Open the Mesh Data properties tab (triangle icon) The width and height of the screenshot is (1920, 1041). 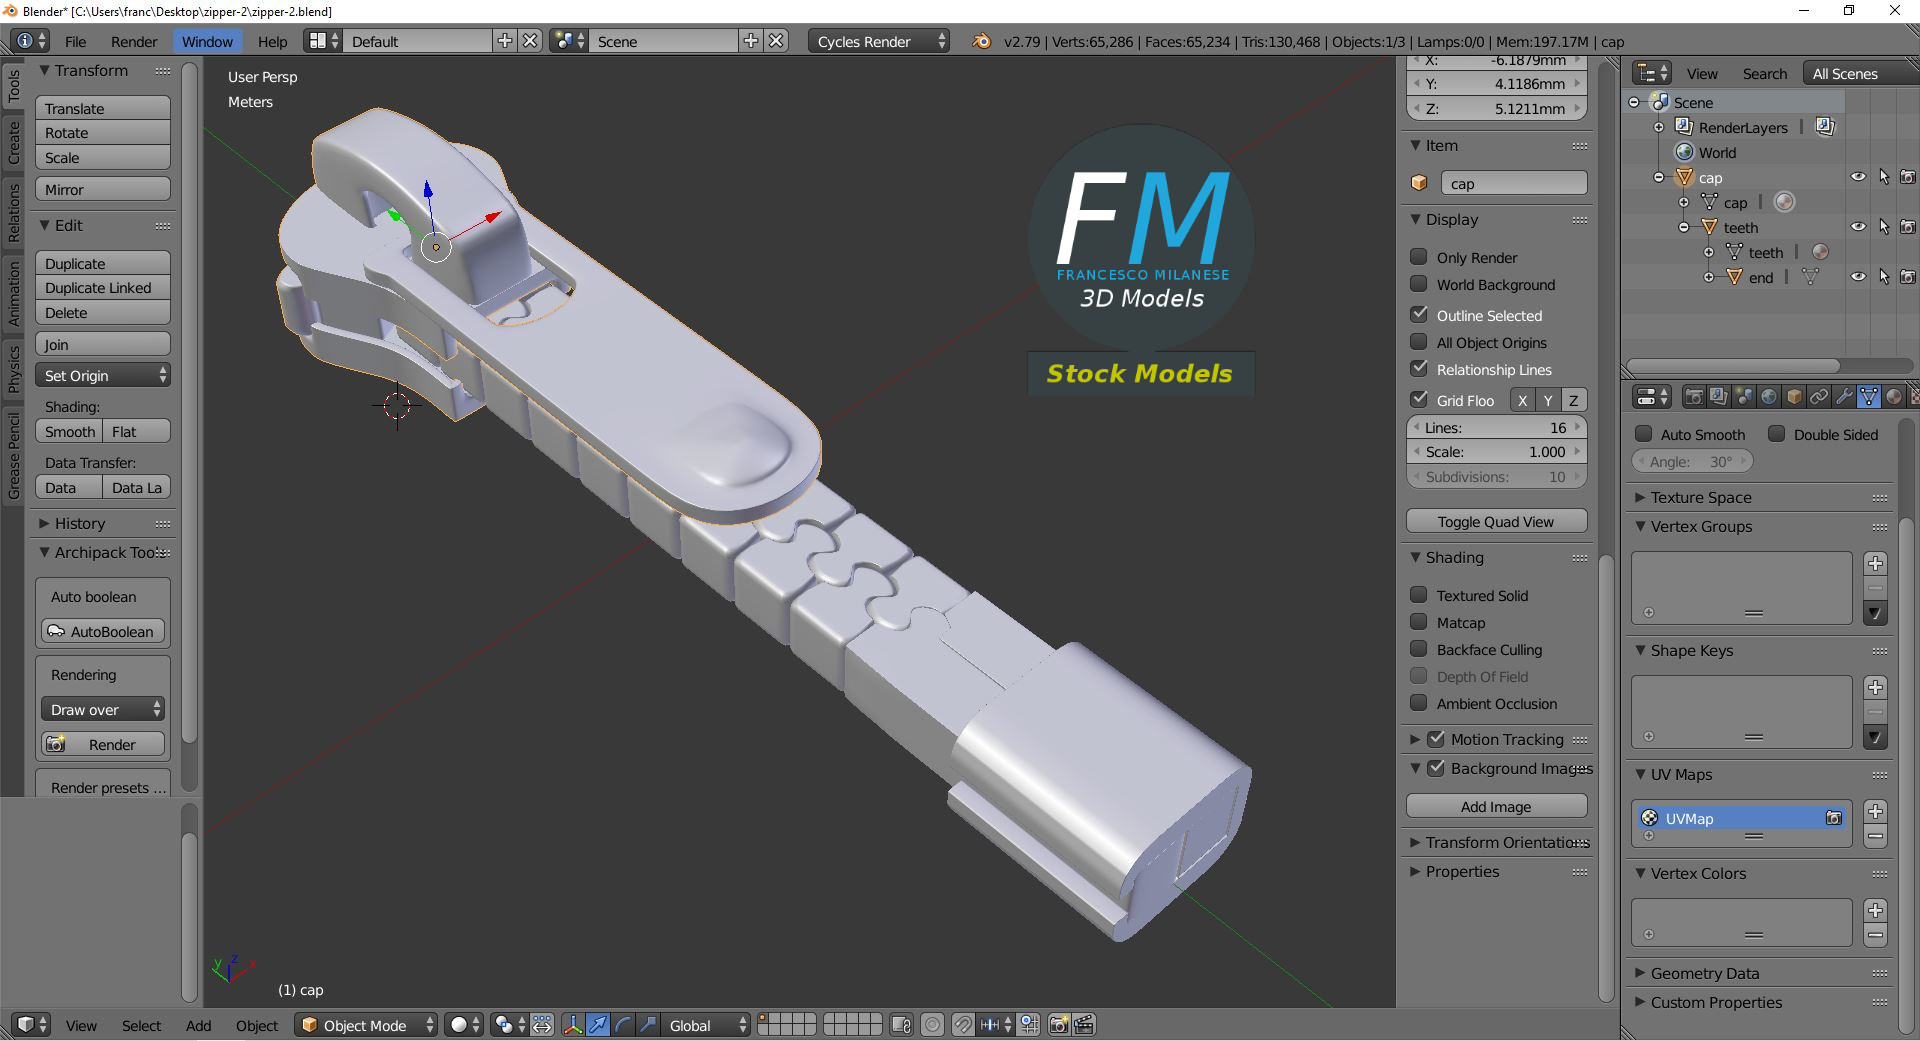(x=1868, y=397)
